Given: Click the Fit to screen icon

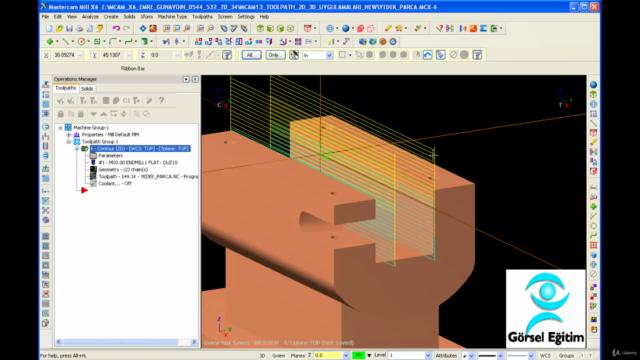Looking at the screenshot, I should [142, 28].
